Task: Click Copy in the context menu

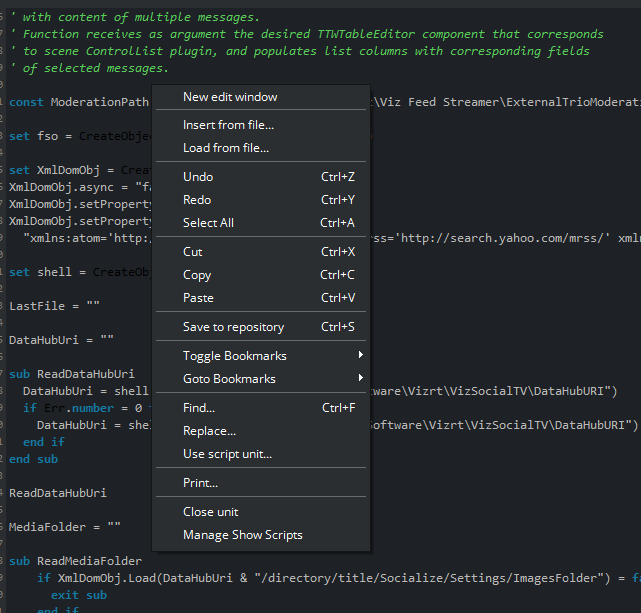Action: pos(197,275)
